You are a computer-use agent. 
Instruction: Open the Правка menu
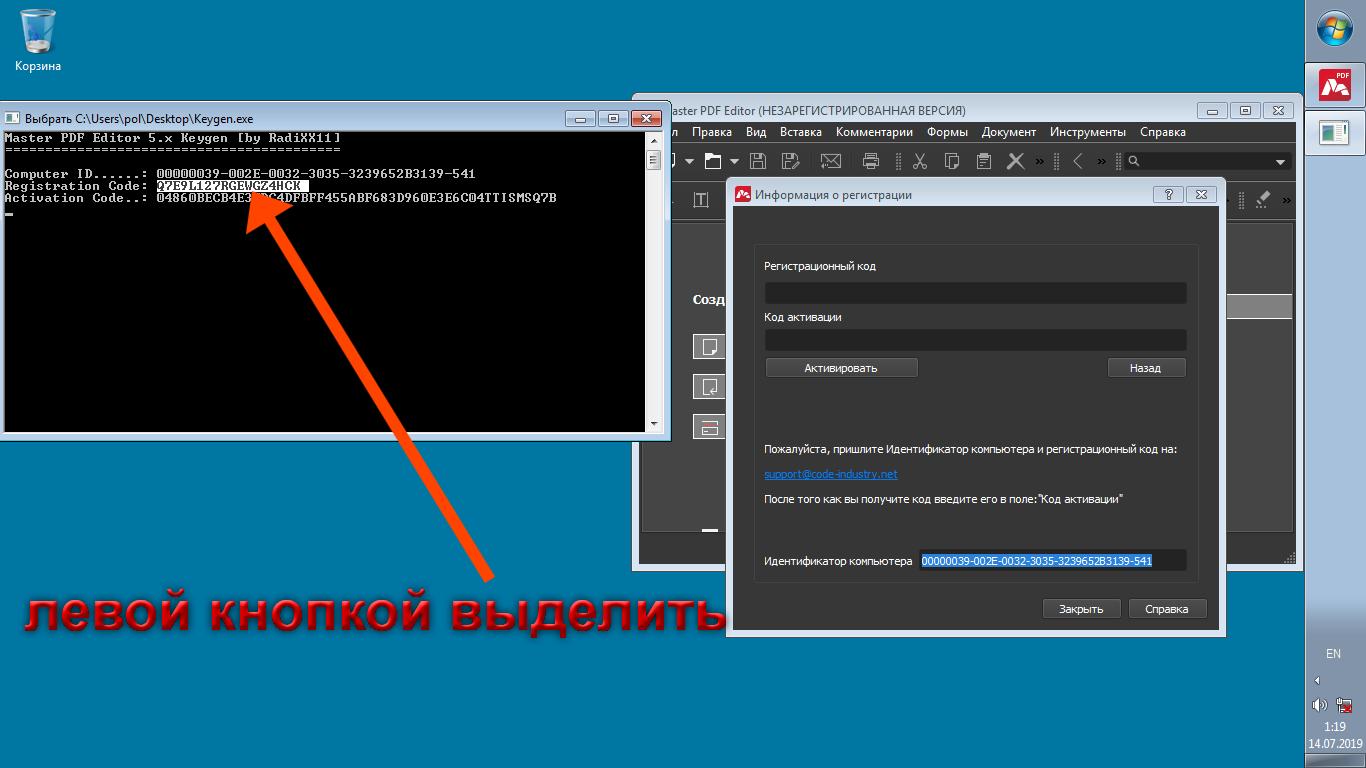[x=712, y=132]
